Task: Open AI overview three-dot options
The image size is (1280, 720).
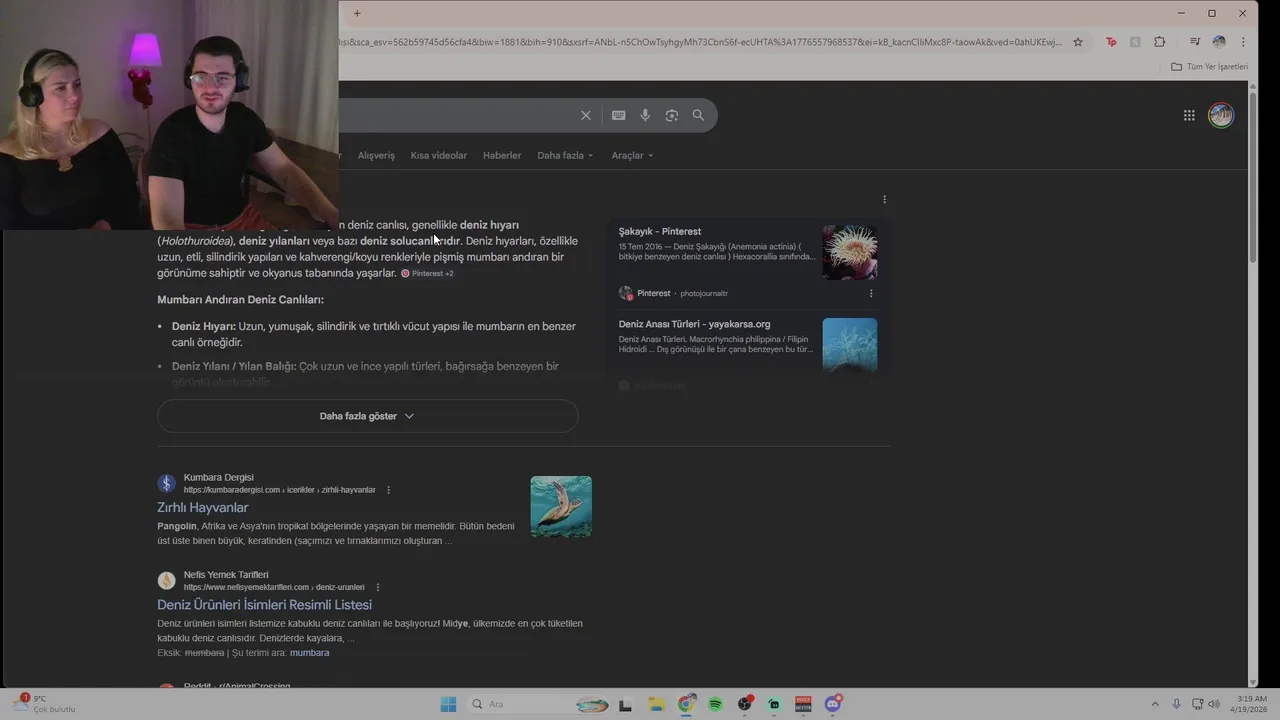Action: [x=884, y=199]
